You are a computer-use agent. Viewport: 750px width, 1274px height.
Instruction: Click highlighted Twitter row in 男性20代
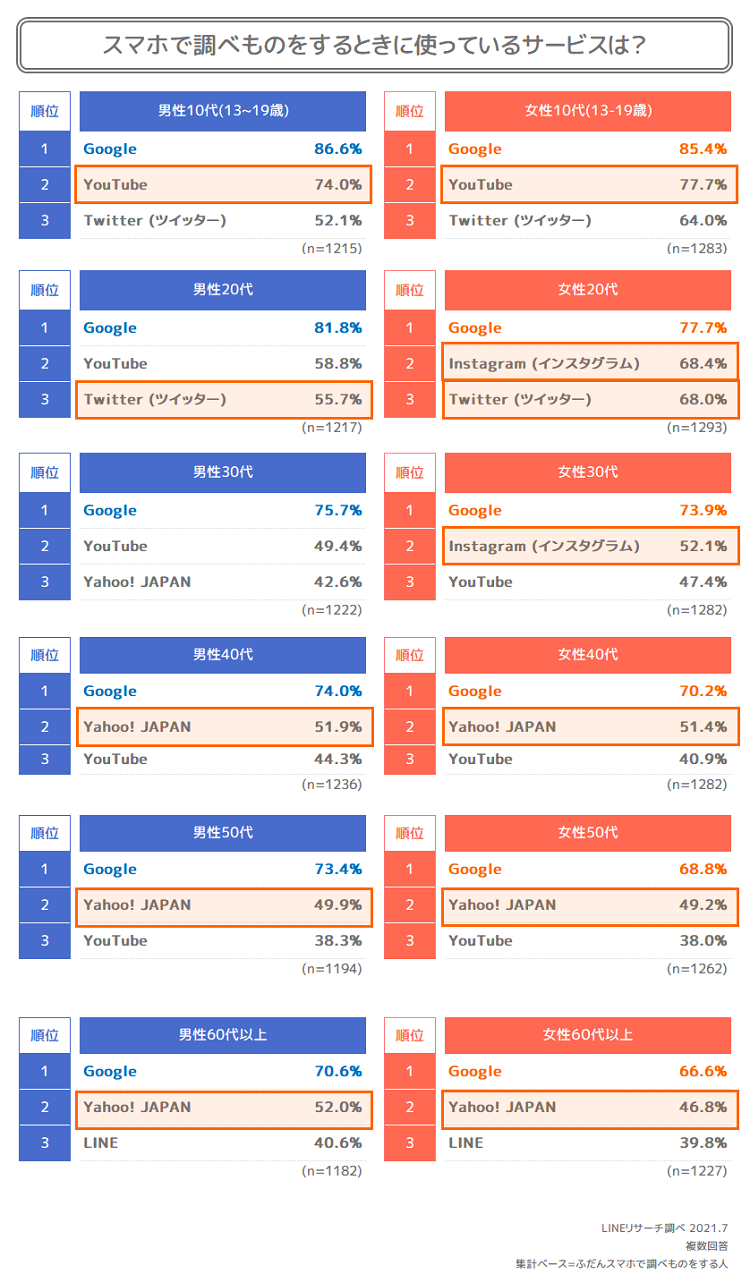(223, 399)
